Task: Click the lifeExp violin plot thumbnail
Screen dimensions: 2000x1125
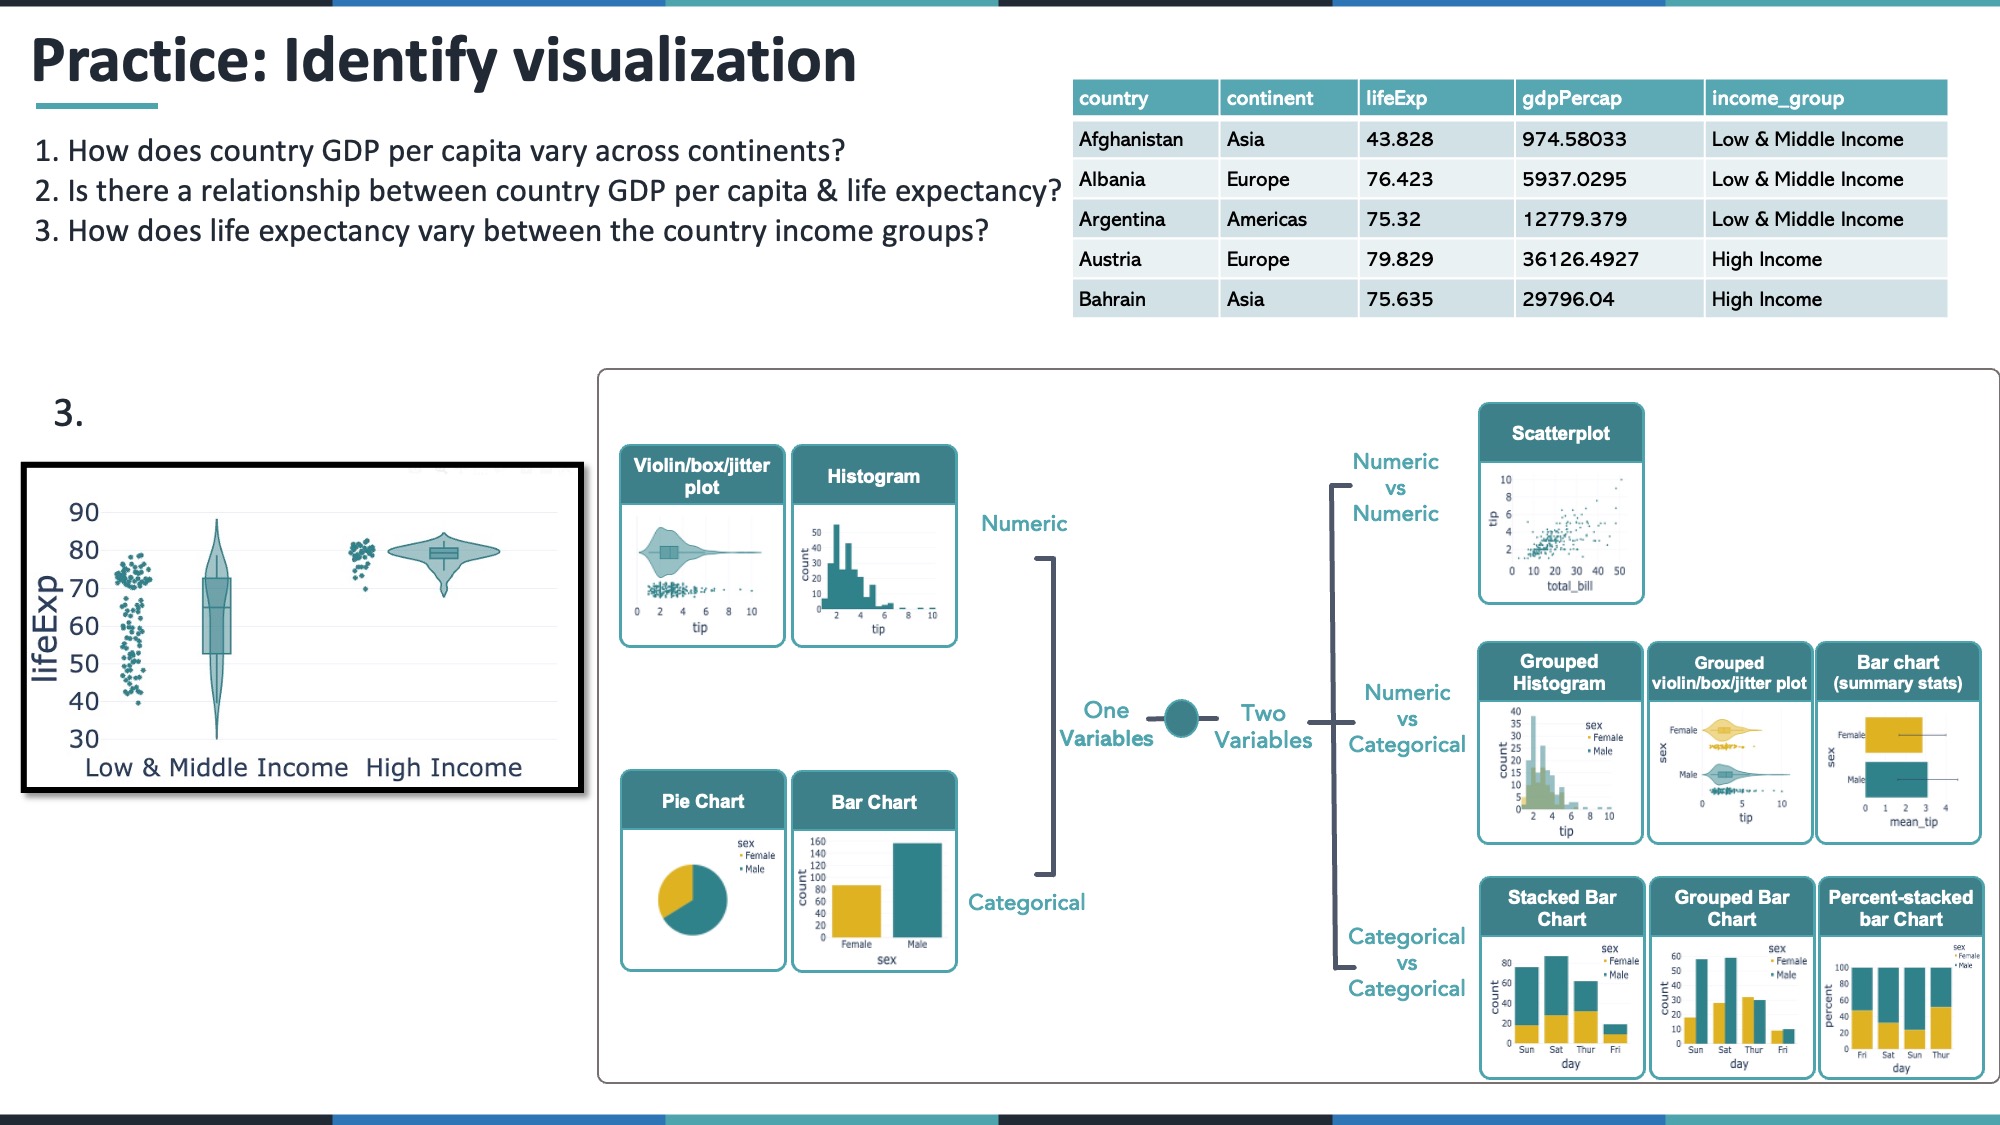Action: pos(302,628)
